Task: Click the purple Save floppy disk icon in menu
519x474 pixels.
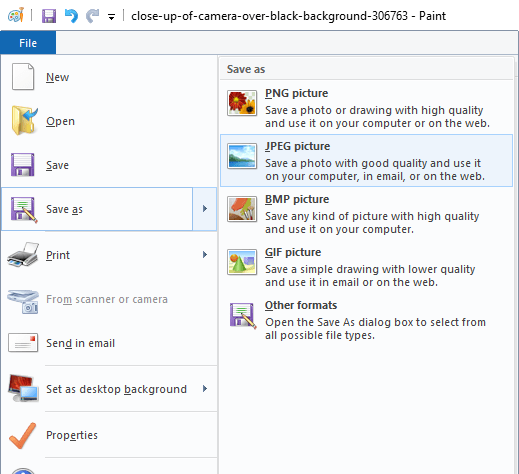Action: pyautogui.click(x=22, y=165)
